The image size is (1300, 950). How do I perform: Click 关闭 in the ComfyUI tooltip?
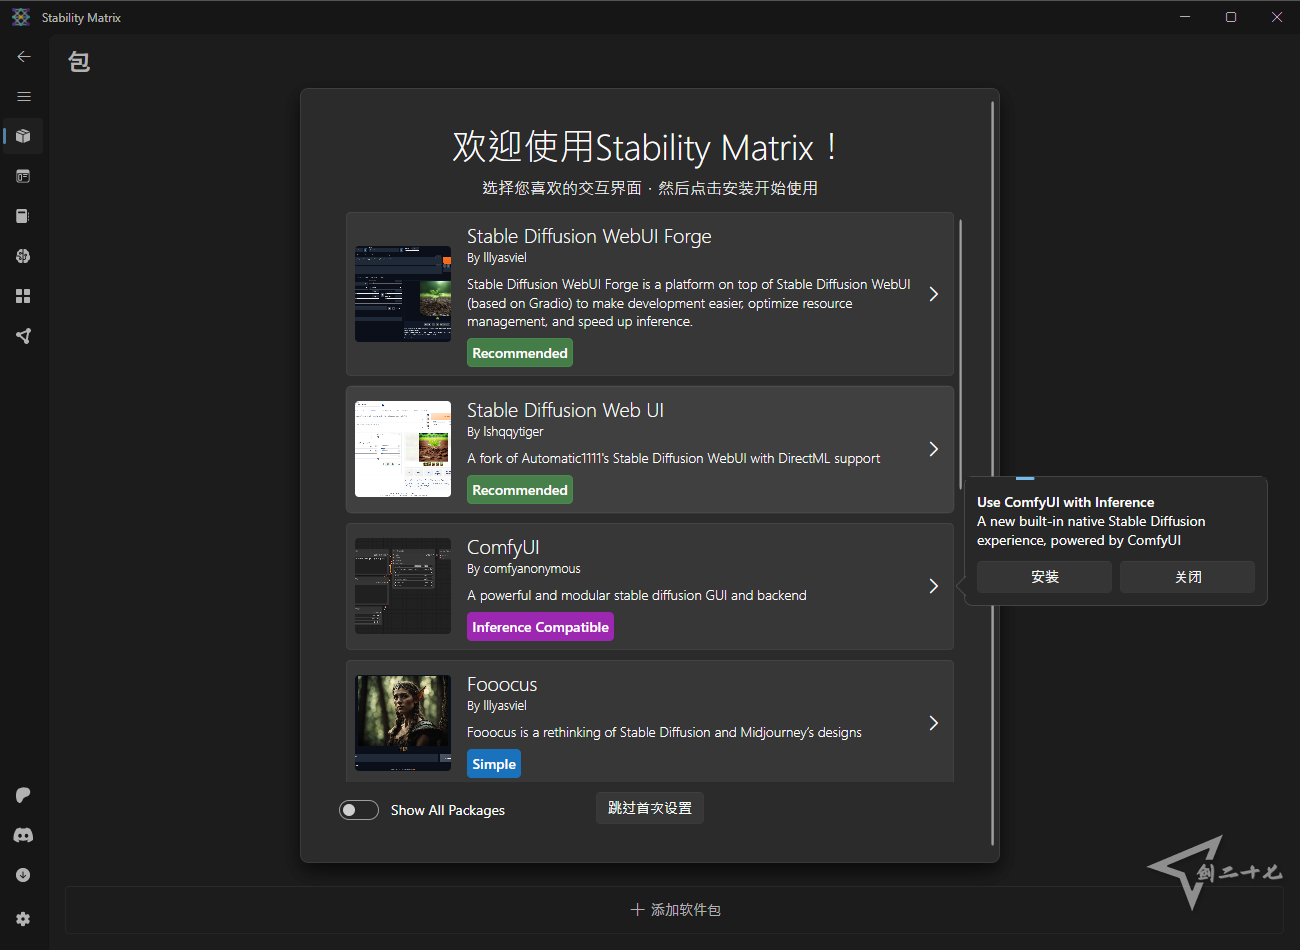click(1188, 577)
